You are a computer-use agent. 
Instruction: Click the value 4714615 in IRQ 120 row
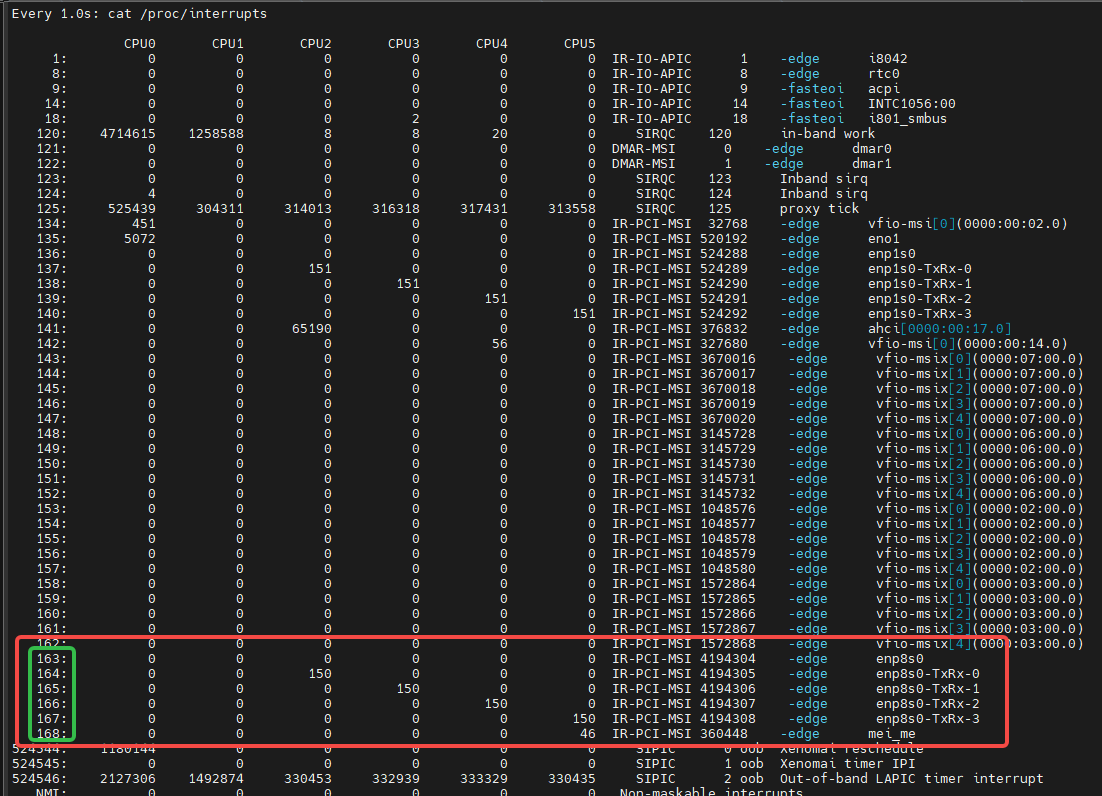click(127, 134)
